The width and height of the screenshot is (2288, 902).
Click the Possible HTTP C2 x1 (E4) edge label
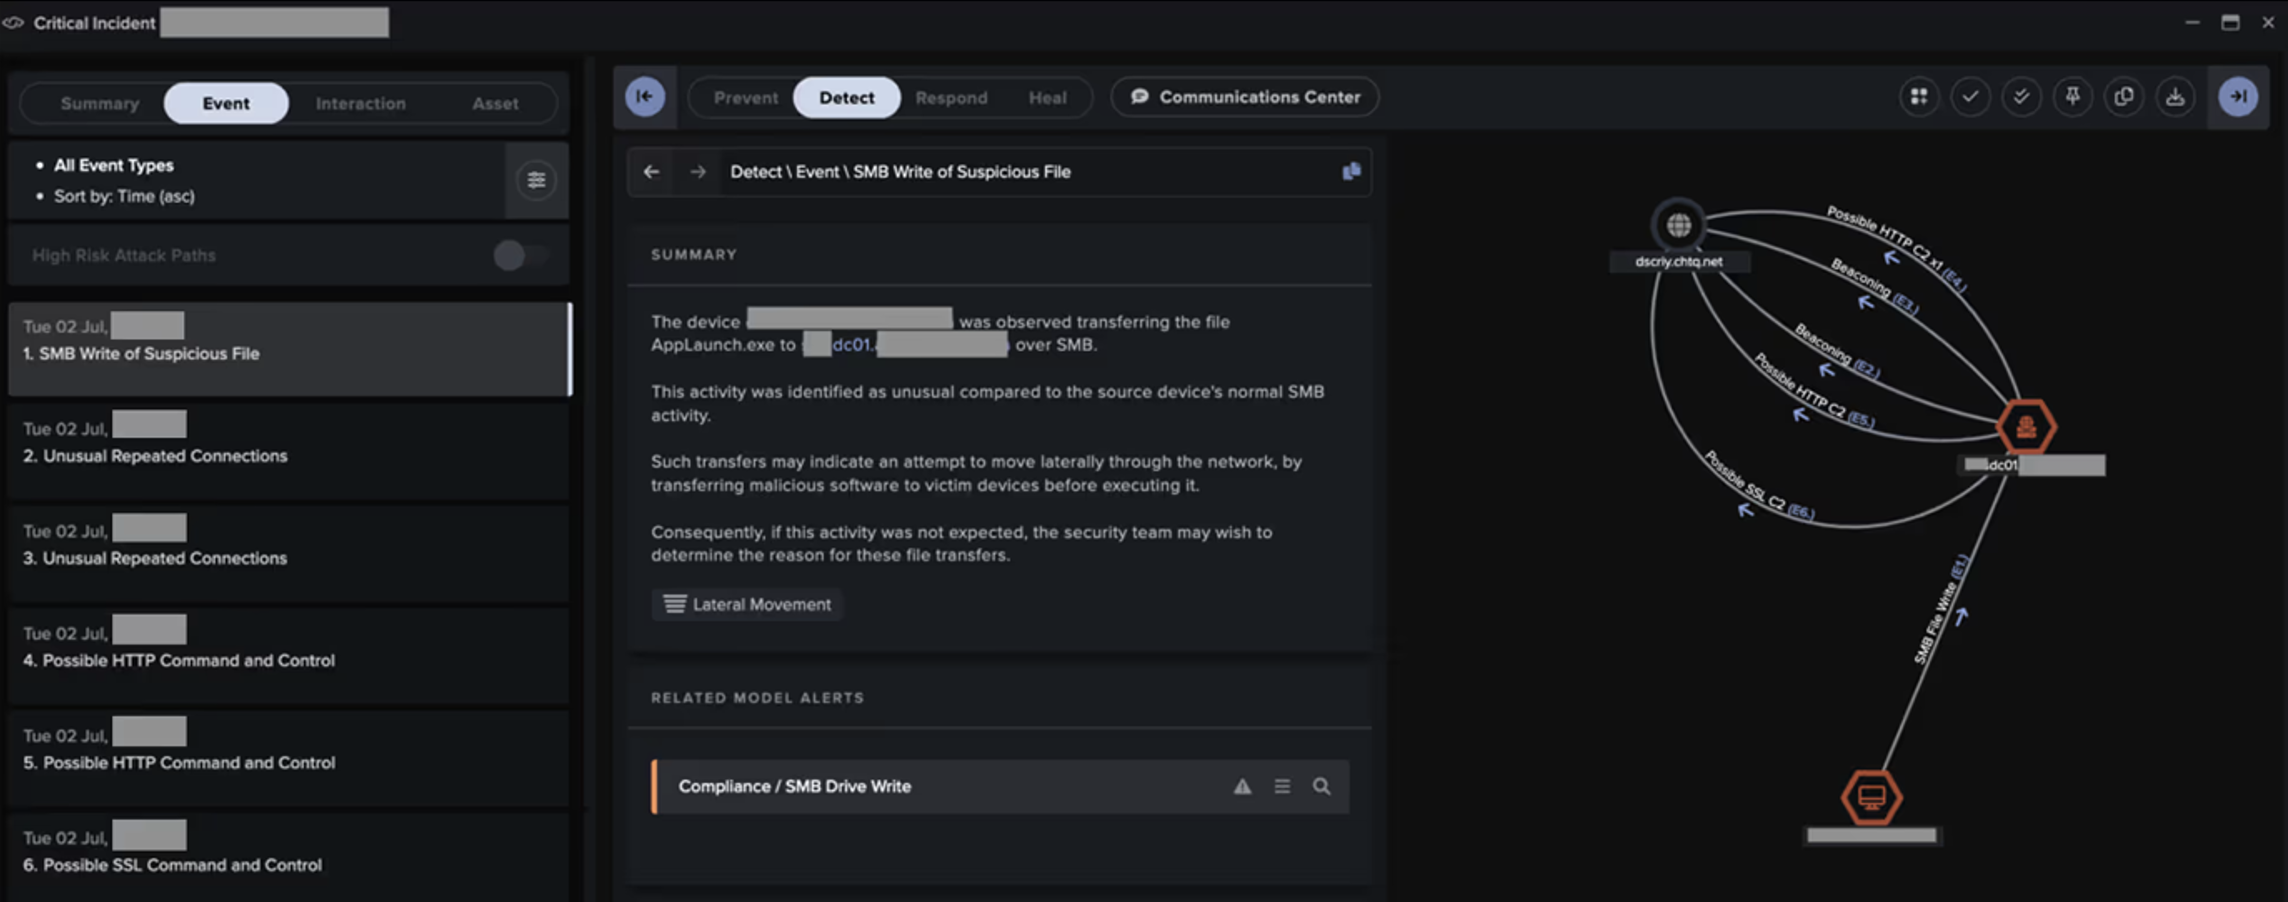(1896, 248)
